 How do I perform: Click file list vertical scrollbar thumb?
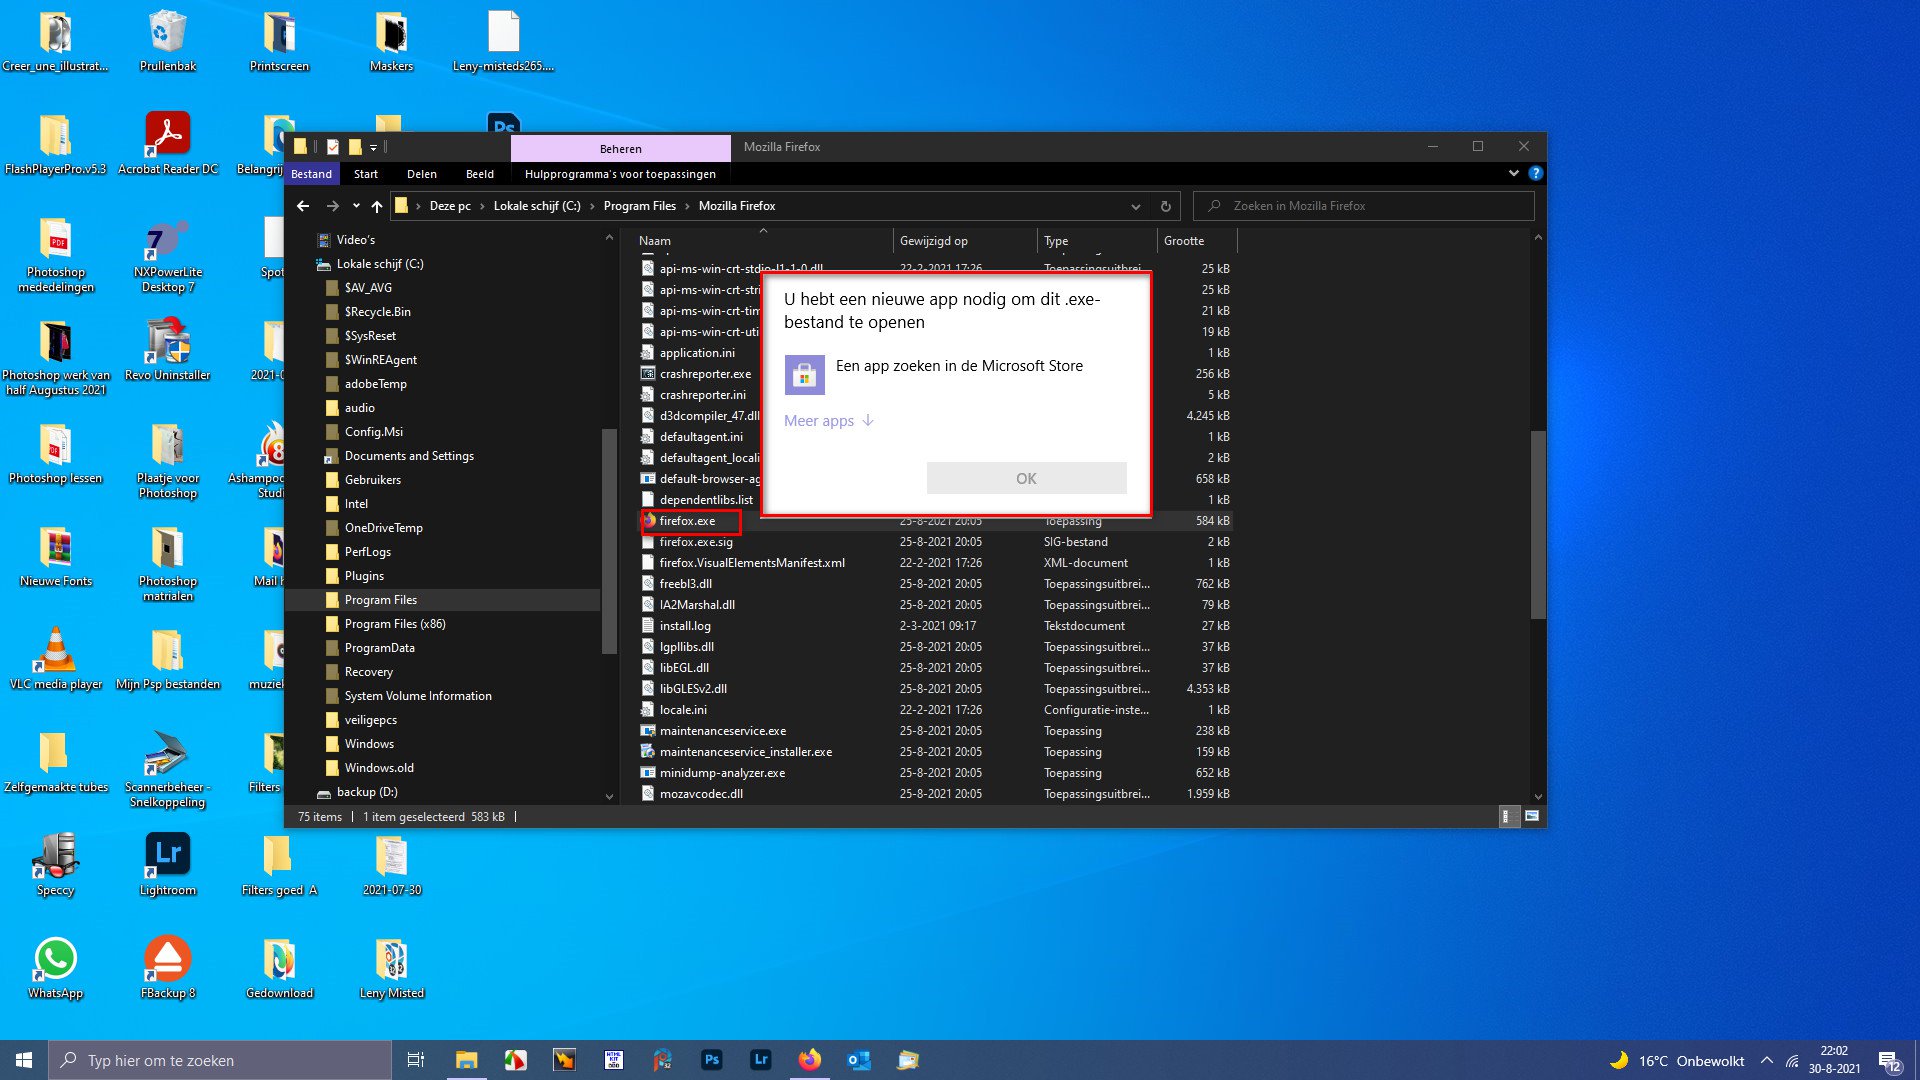pyautogui.click(x=1538, y=524)
